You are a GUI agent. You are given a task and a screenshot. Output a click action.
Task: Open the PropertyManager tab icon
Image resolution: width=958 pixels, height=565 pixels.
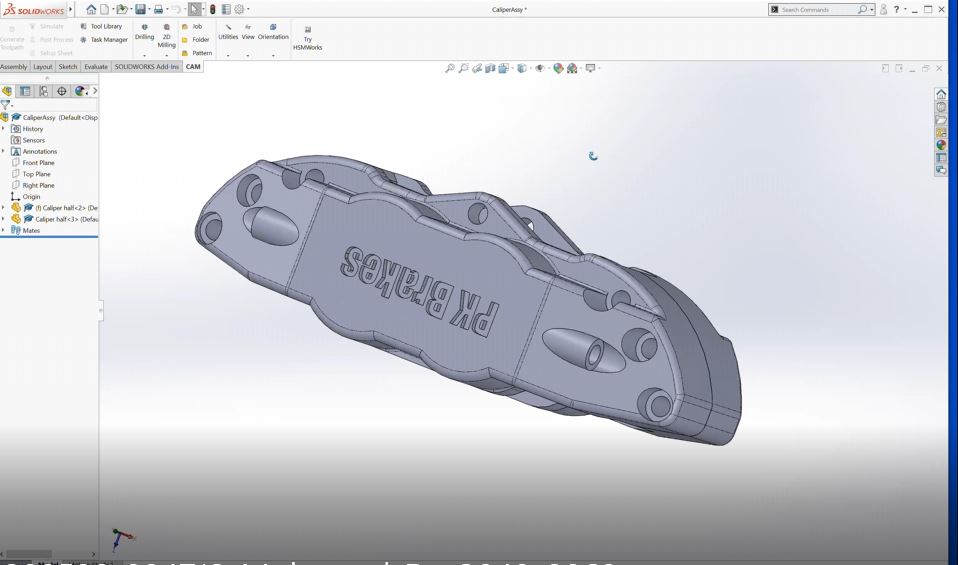click(x=26, y=91)
